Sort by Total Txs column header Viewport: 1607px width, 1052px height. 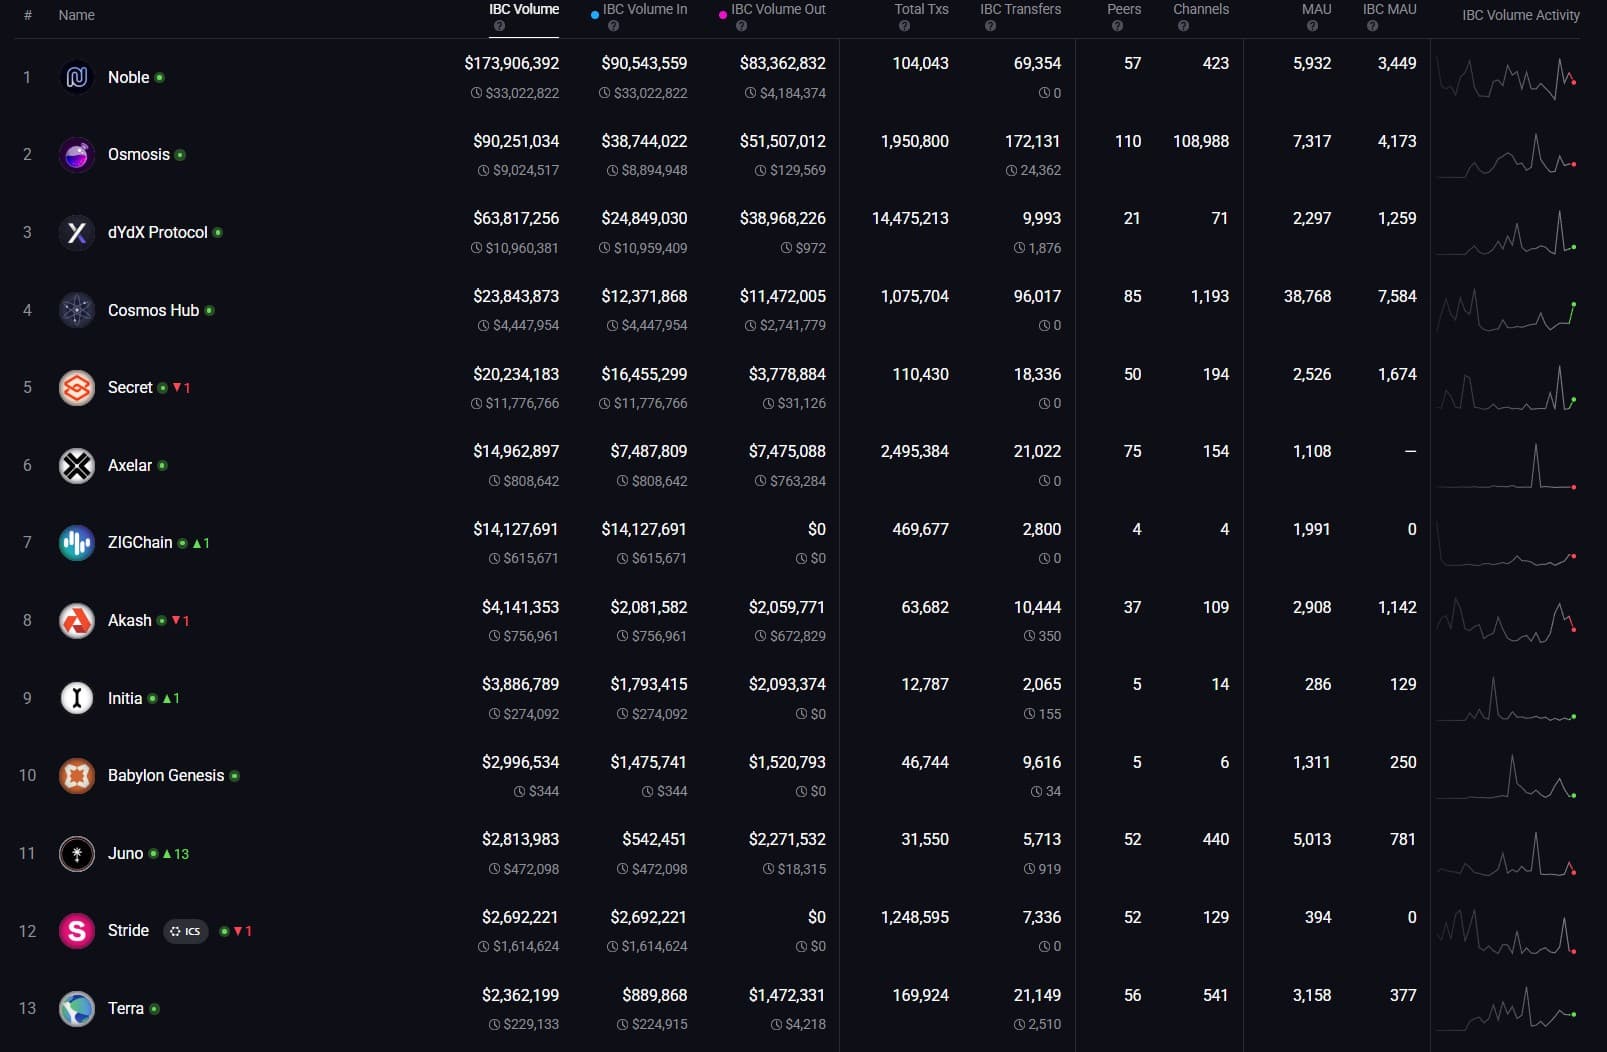tap(921, 9)
